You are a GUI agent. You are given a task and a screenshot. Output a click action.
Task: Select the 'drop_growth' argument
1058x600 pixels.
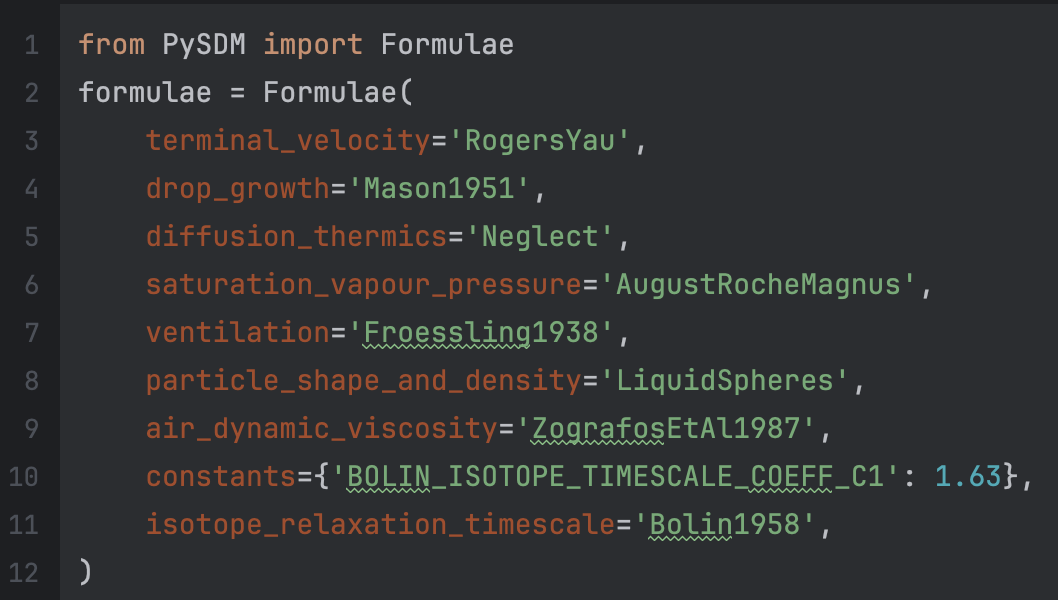238,189
